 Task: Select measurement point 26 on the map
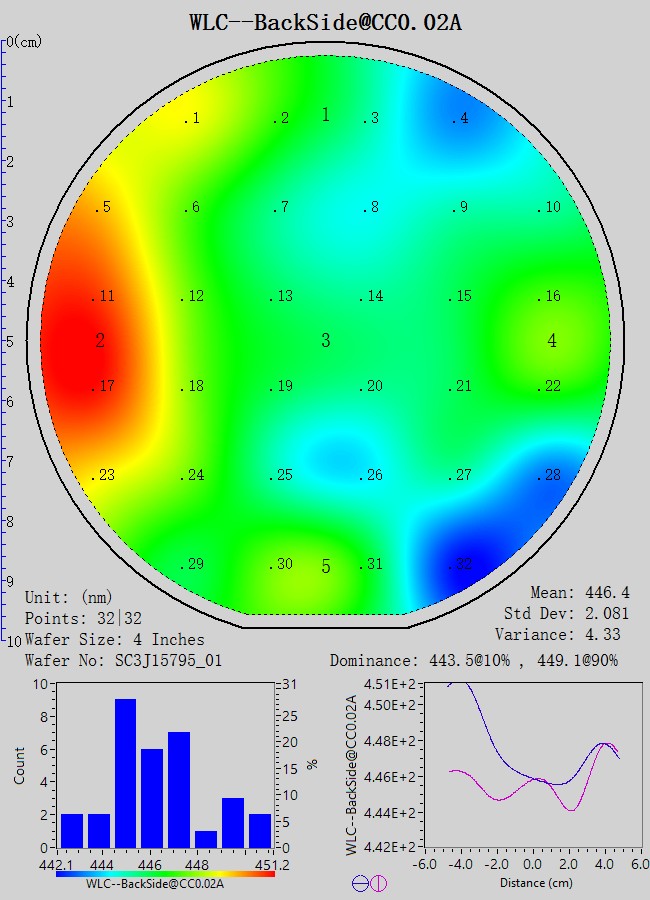[x=371, y=475]
